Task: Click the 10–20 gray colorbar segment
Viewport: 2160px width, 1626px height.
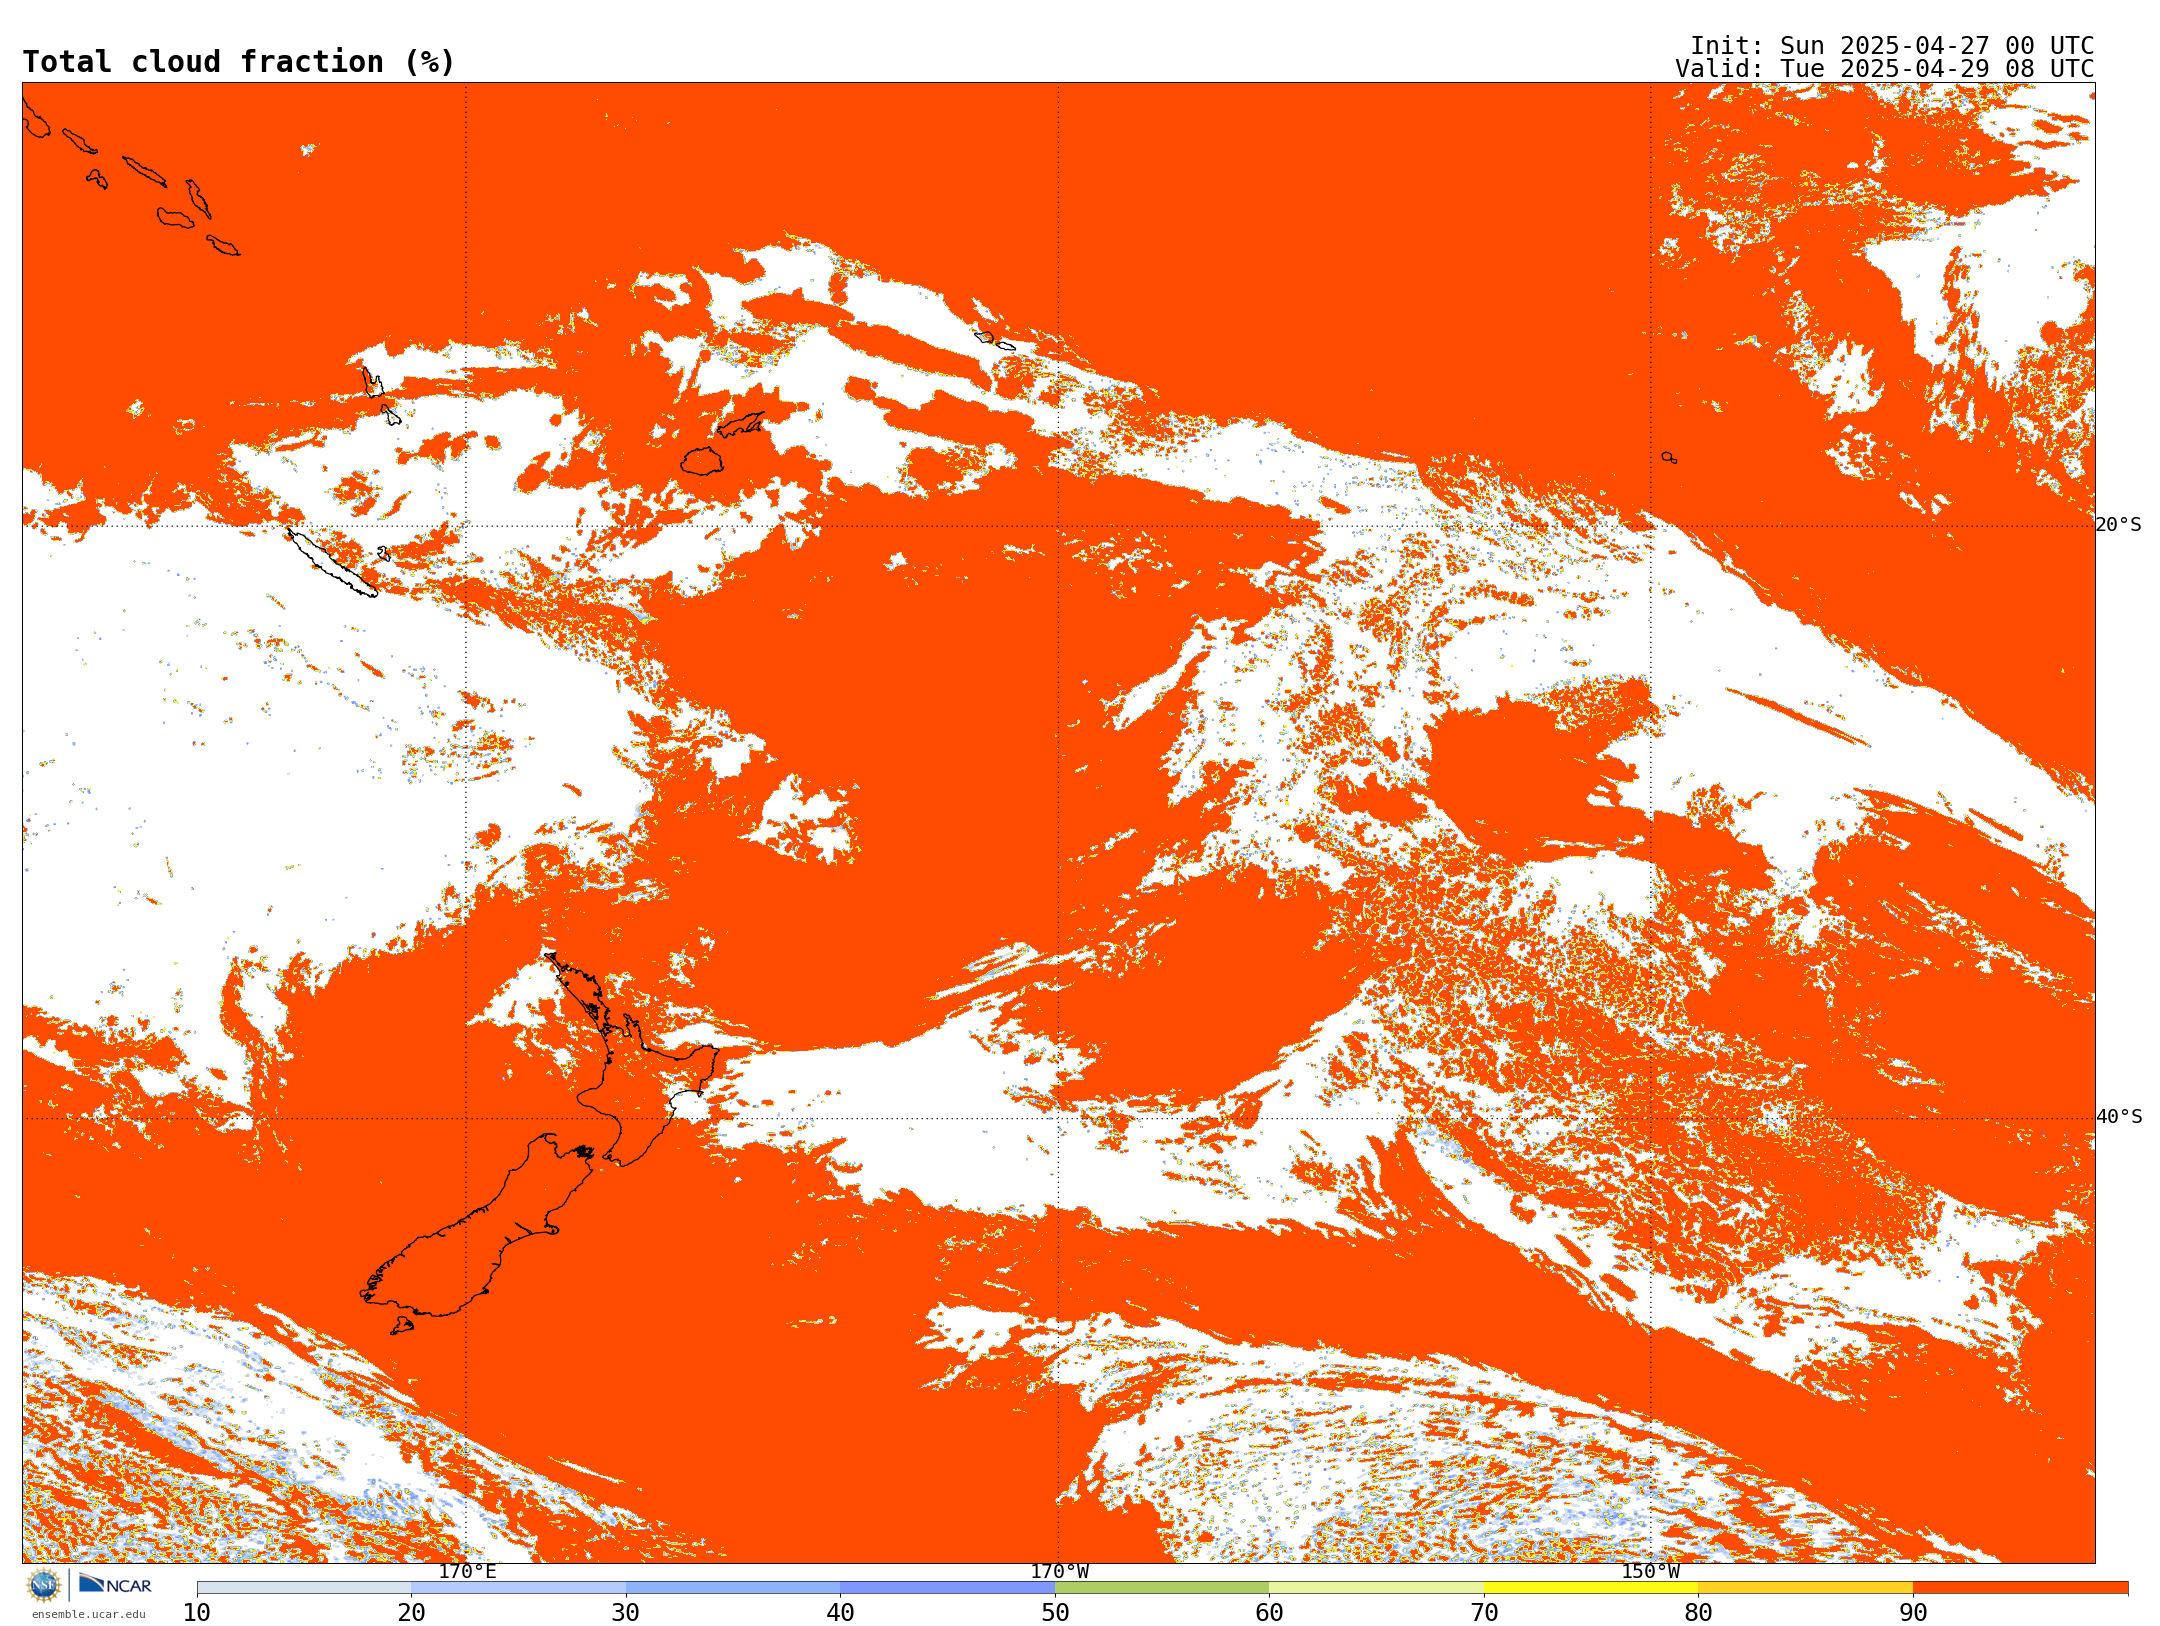Action: point(304,1588)
